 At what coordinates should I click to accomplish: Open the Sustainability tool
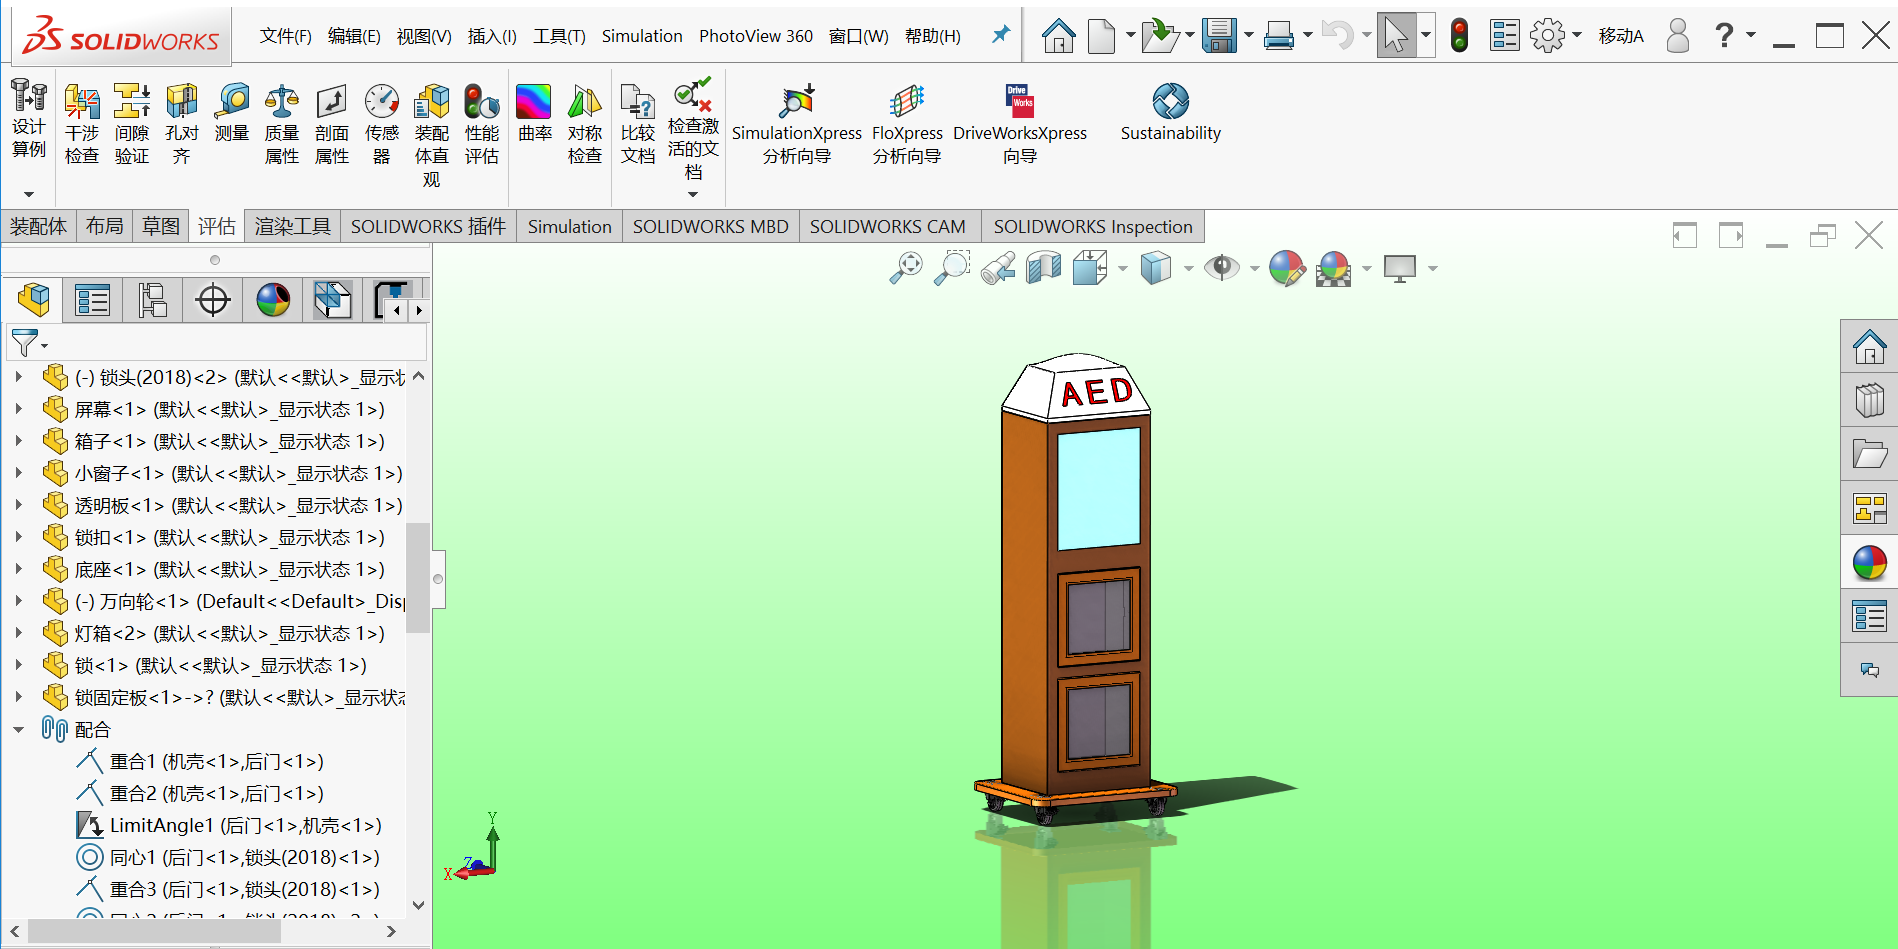(1171, 113)
